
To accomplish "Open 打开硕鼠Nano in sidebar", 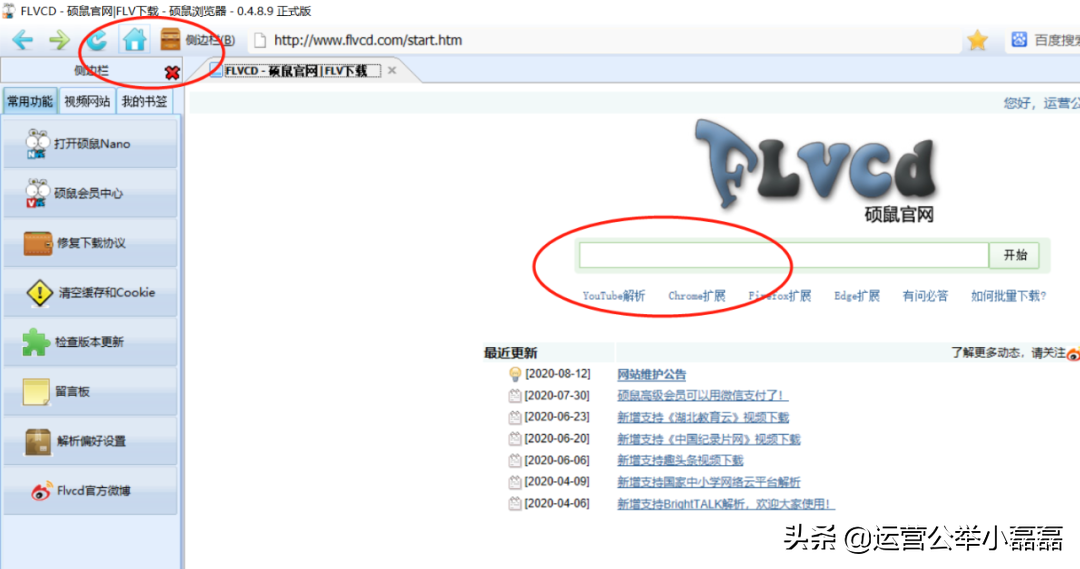I will [x=90, y=143].
